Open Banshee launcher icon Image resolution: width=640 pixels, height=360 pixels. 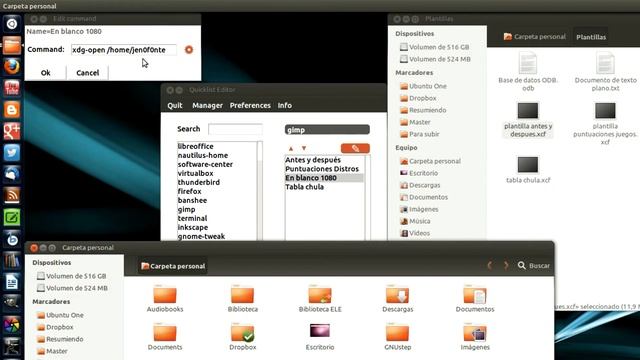click(12, 239)
